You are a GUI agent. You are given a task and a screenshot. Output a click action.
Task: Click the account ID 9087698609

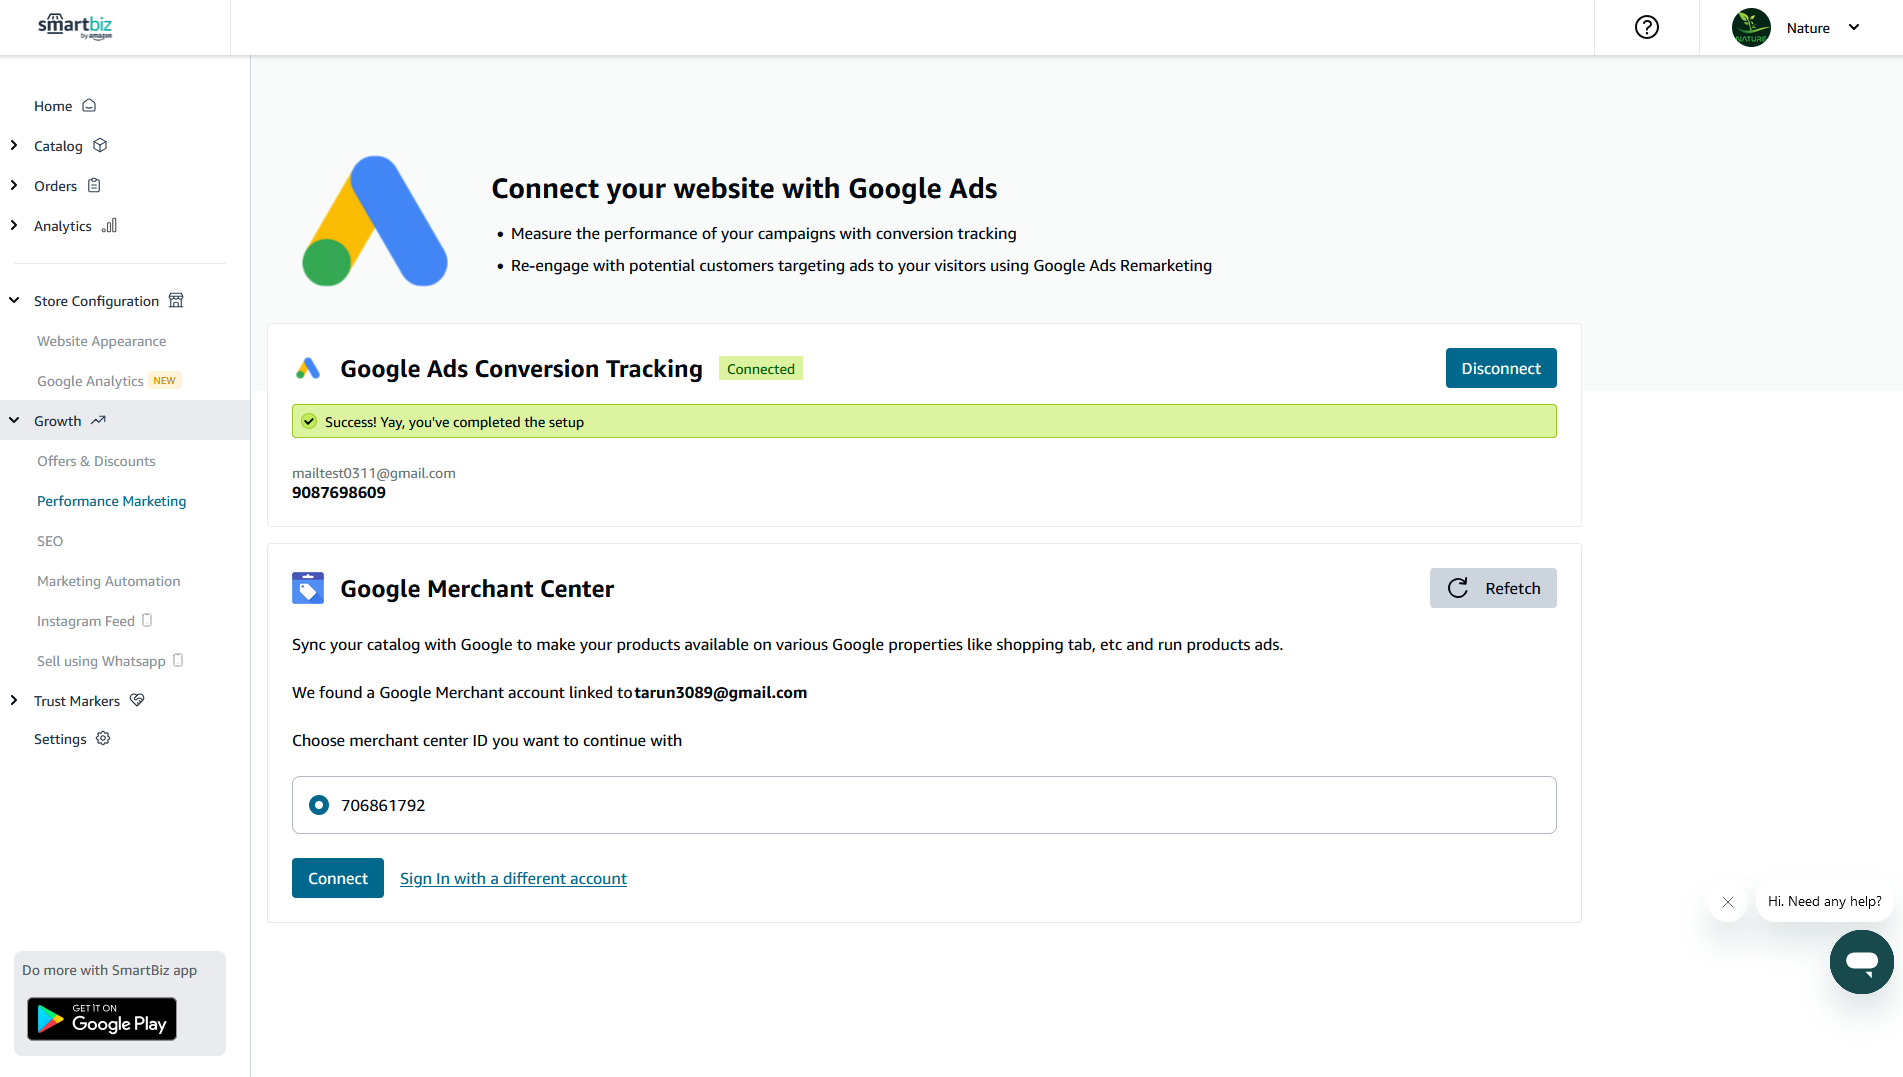[x=339, y=492]
